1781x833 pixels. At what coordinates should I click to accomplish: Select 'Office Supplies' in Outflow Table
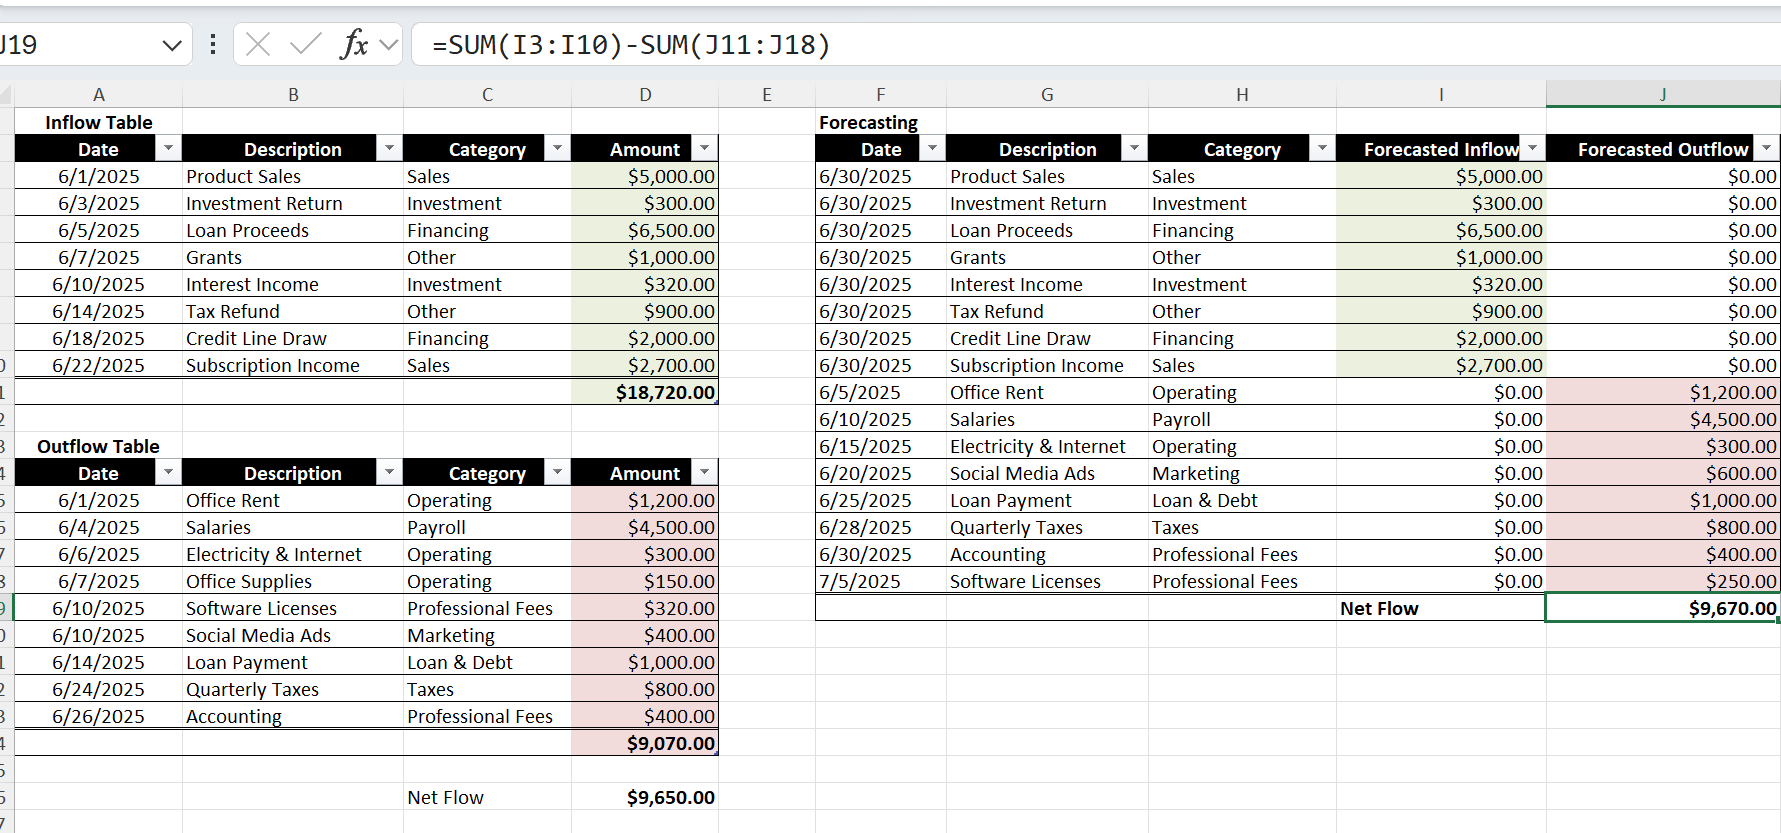pyautogui.click(x=293, y=581)
